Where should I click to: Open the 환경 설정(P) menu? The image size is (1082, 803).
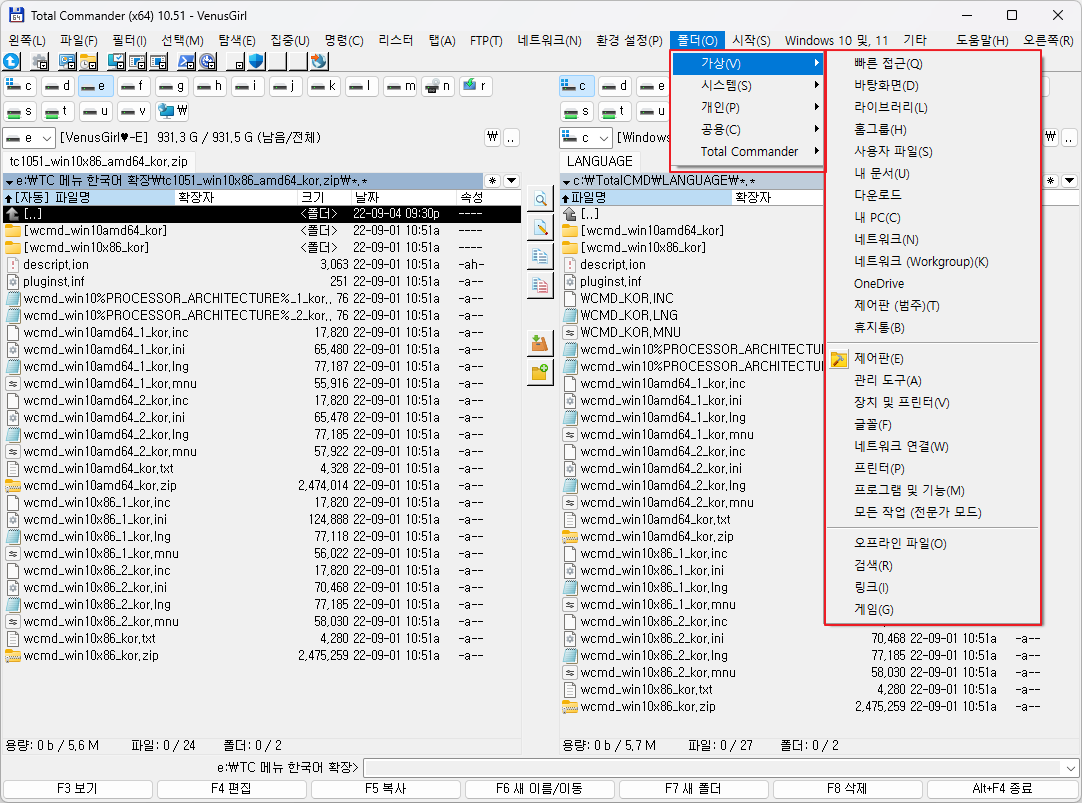click(629, 41)
